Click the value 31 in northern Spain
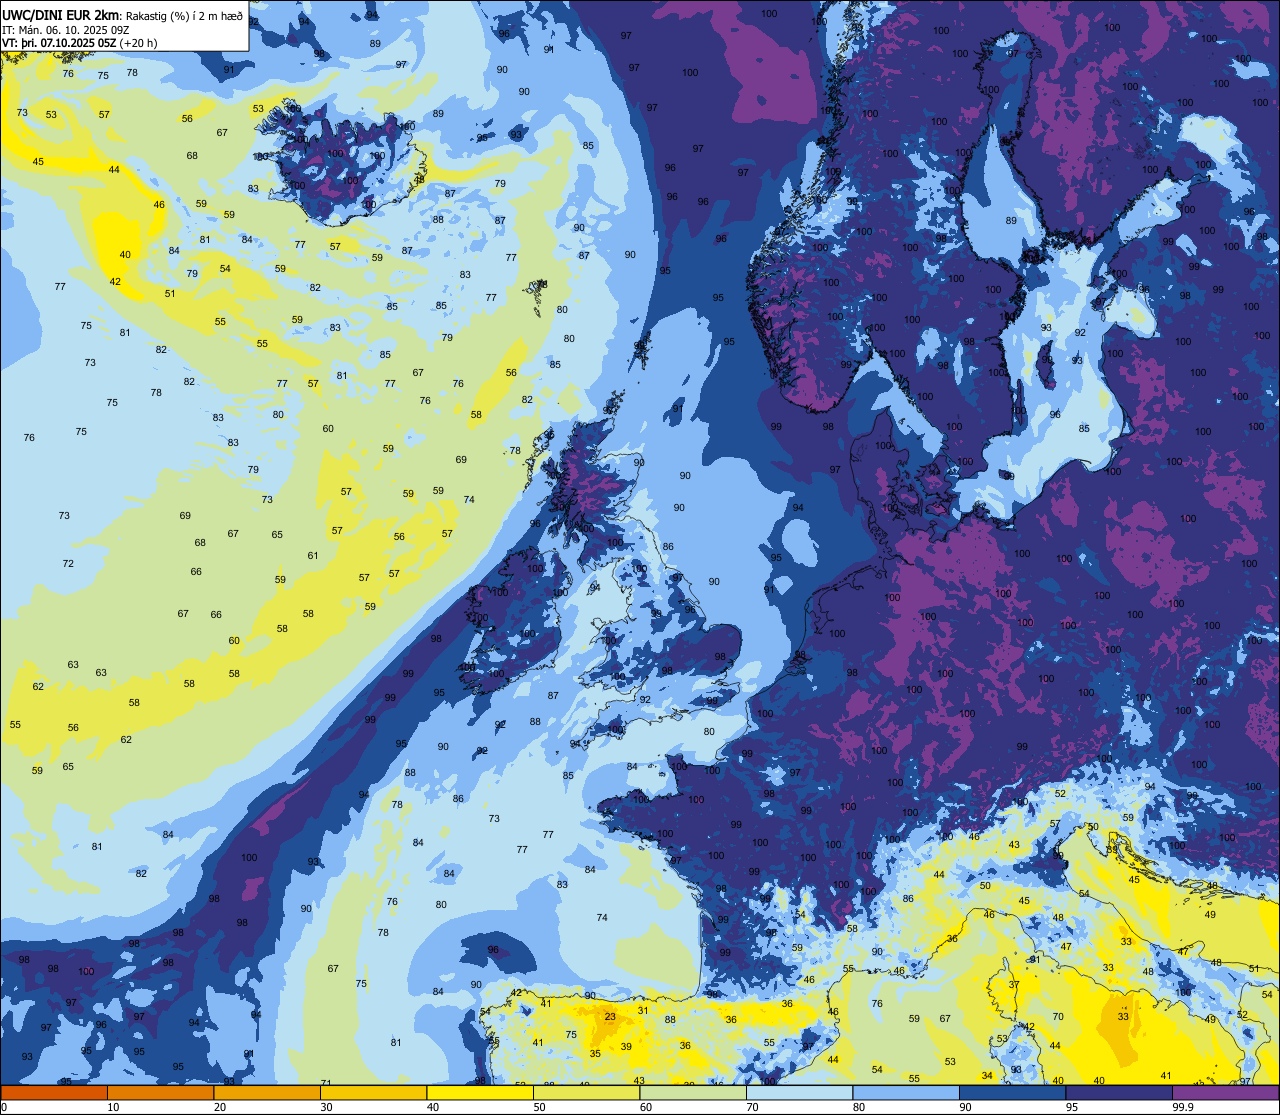The width and height of the screenshot is (1280, 1115). point(643,1010)
